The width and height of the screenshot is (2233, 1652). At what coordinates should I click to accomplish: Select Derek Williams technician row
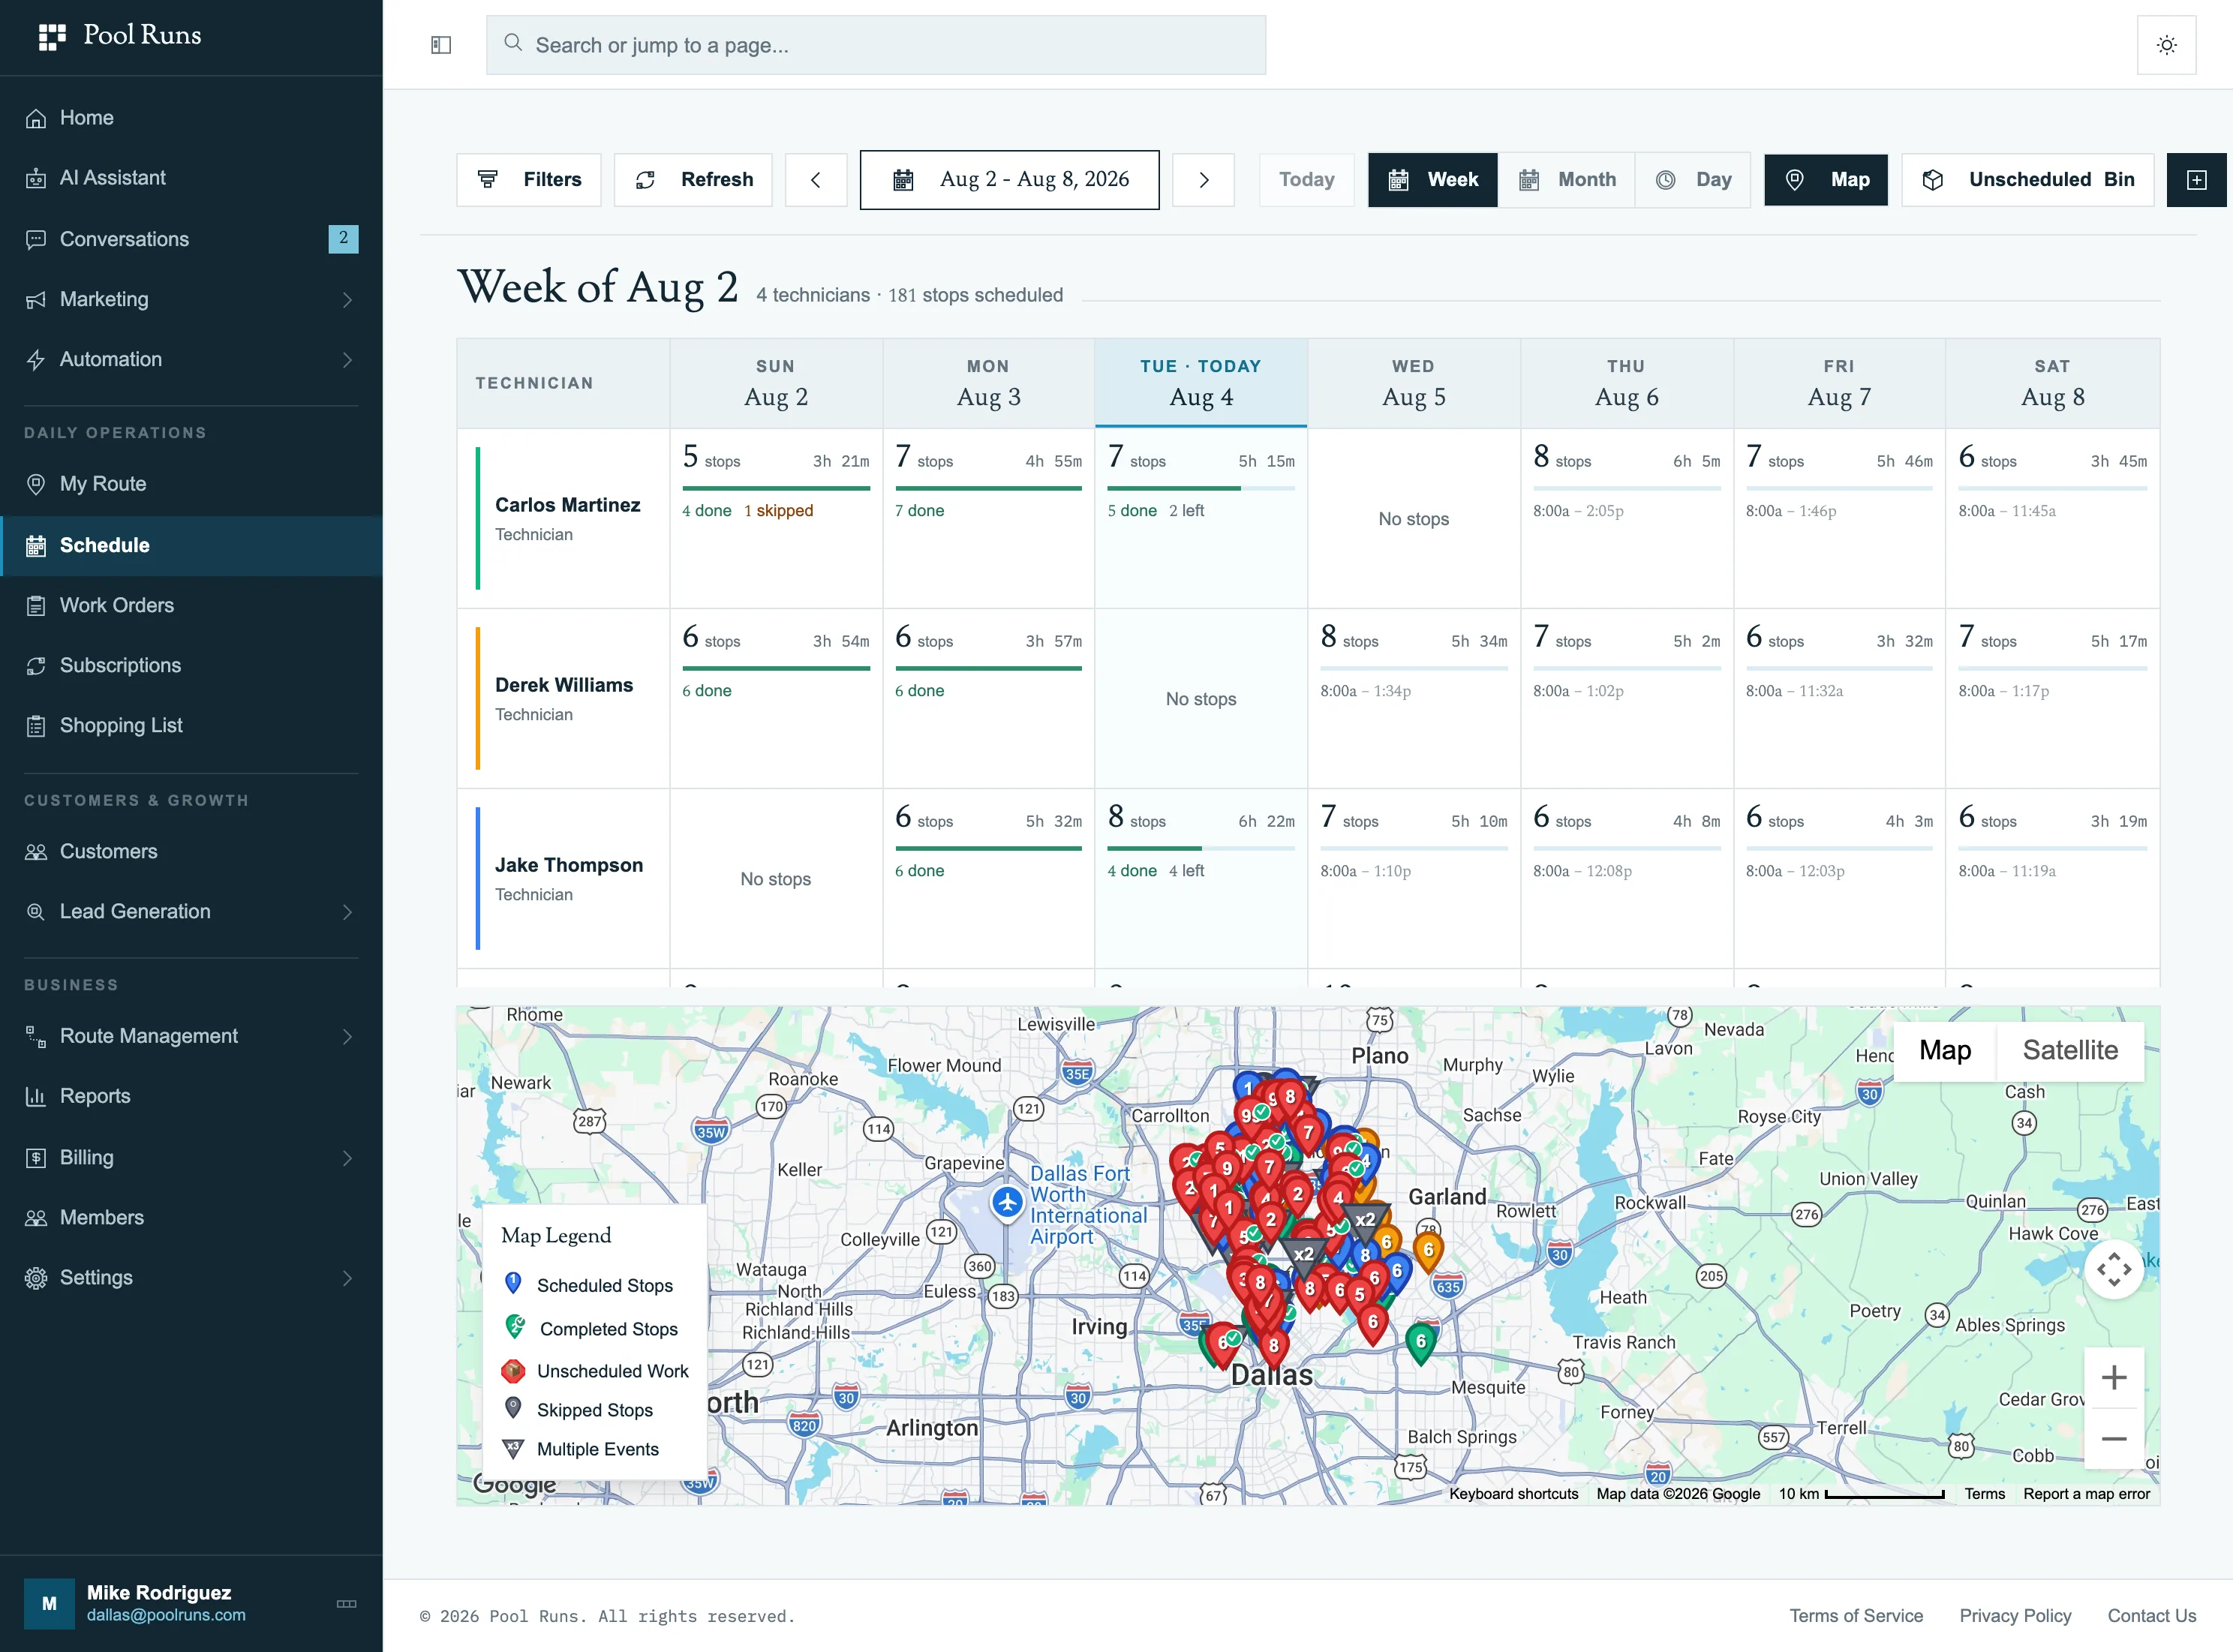[x=564, y=698]
